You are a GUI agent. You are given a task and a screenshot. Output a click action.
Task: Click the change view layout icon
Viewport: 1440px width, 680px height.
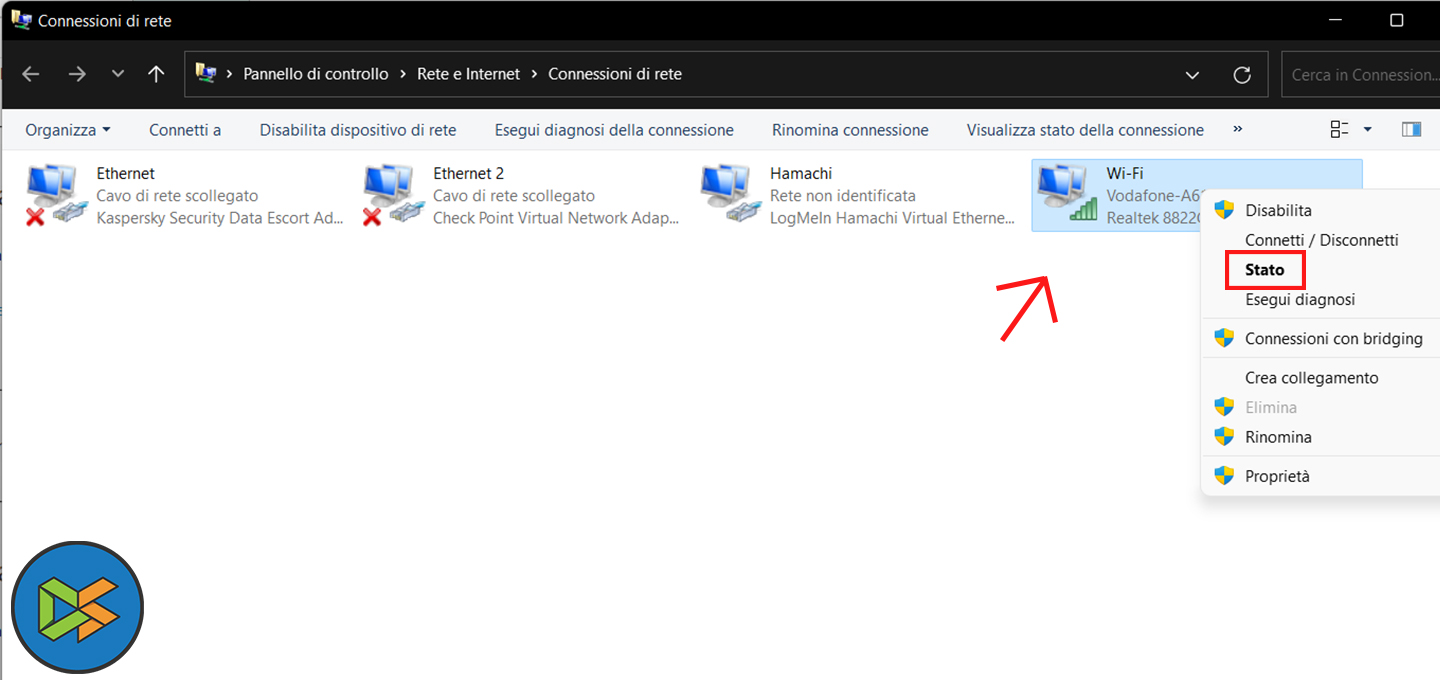(x=1339, y=130)
